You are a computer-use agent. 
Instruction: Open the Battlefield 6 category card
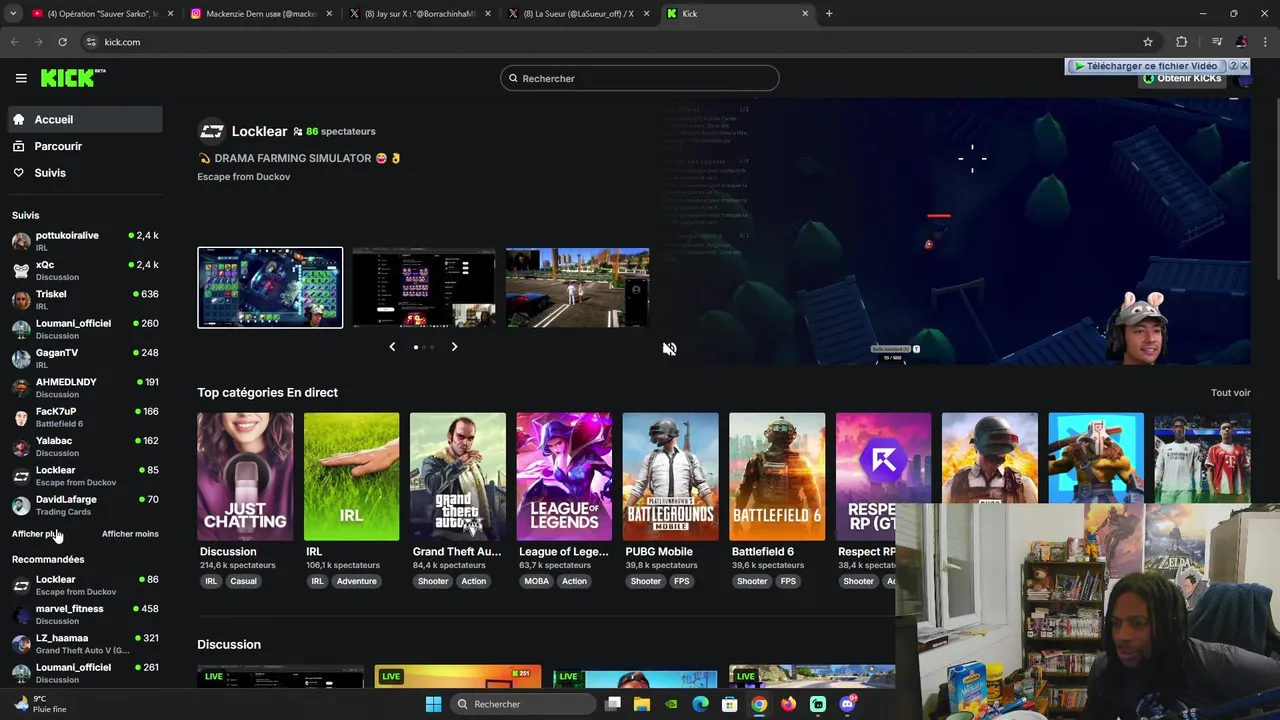pos(777,477)
